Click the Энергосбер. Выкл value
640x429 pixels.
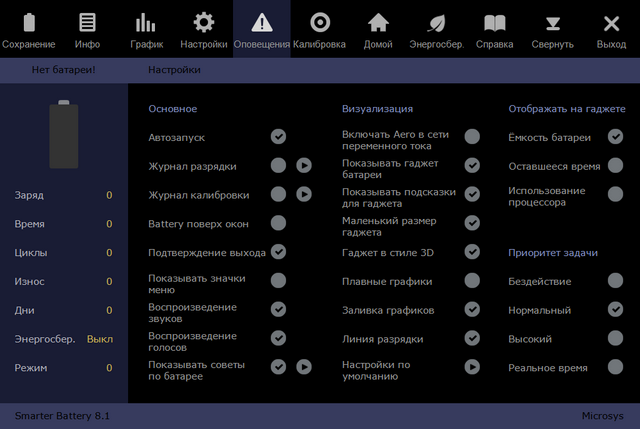coord(100,339)
